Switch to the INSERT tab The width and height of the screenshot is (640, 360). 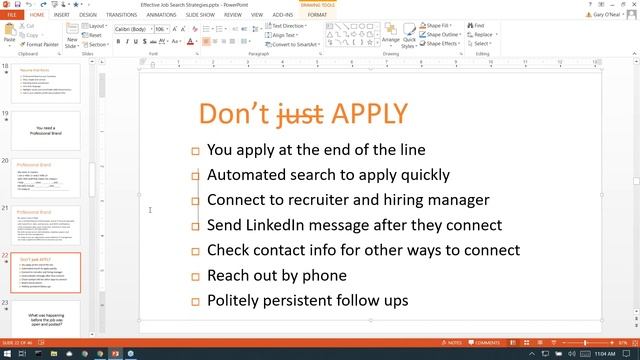tap(62, 15)
